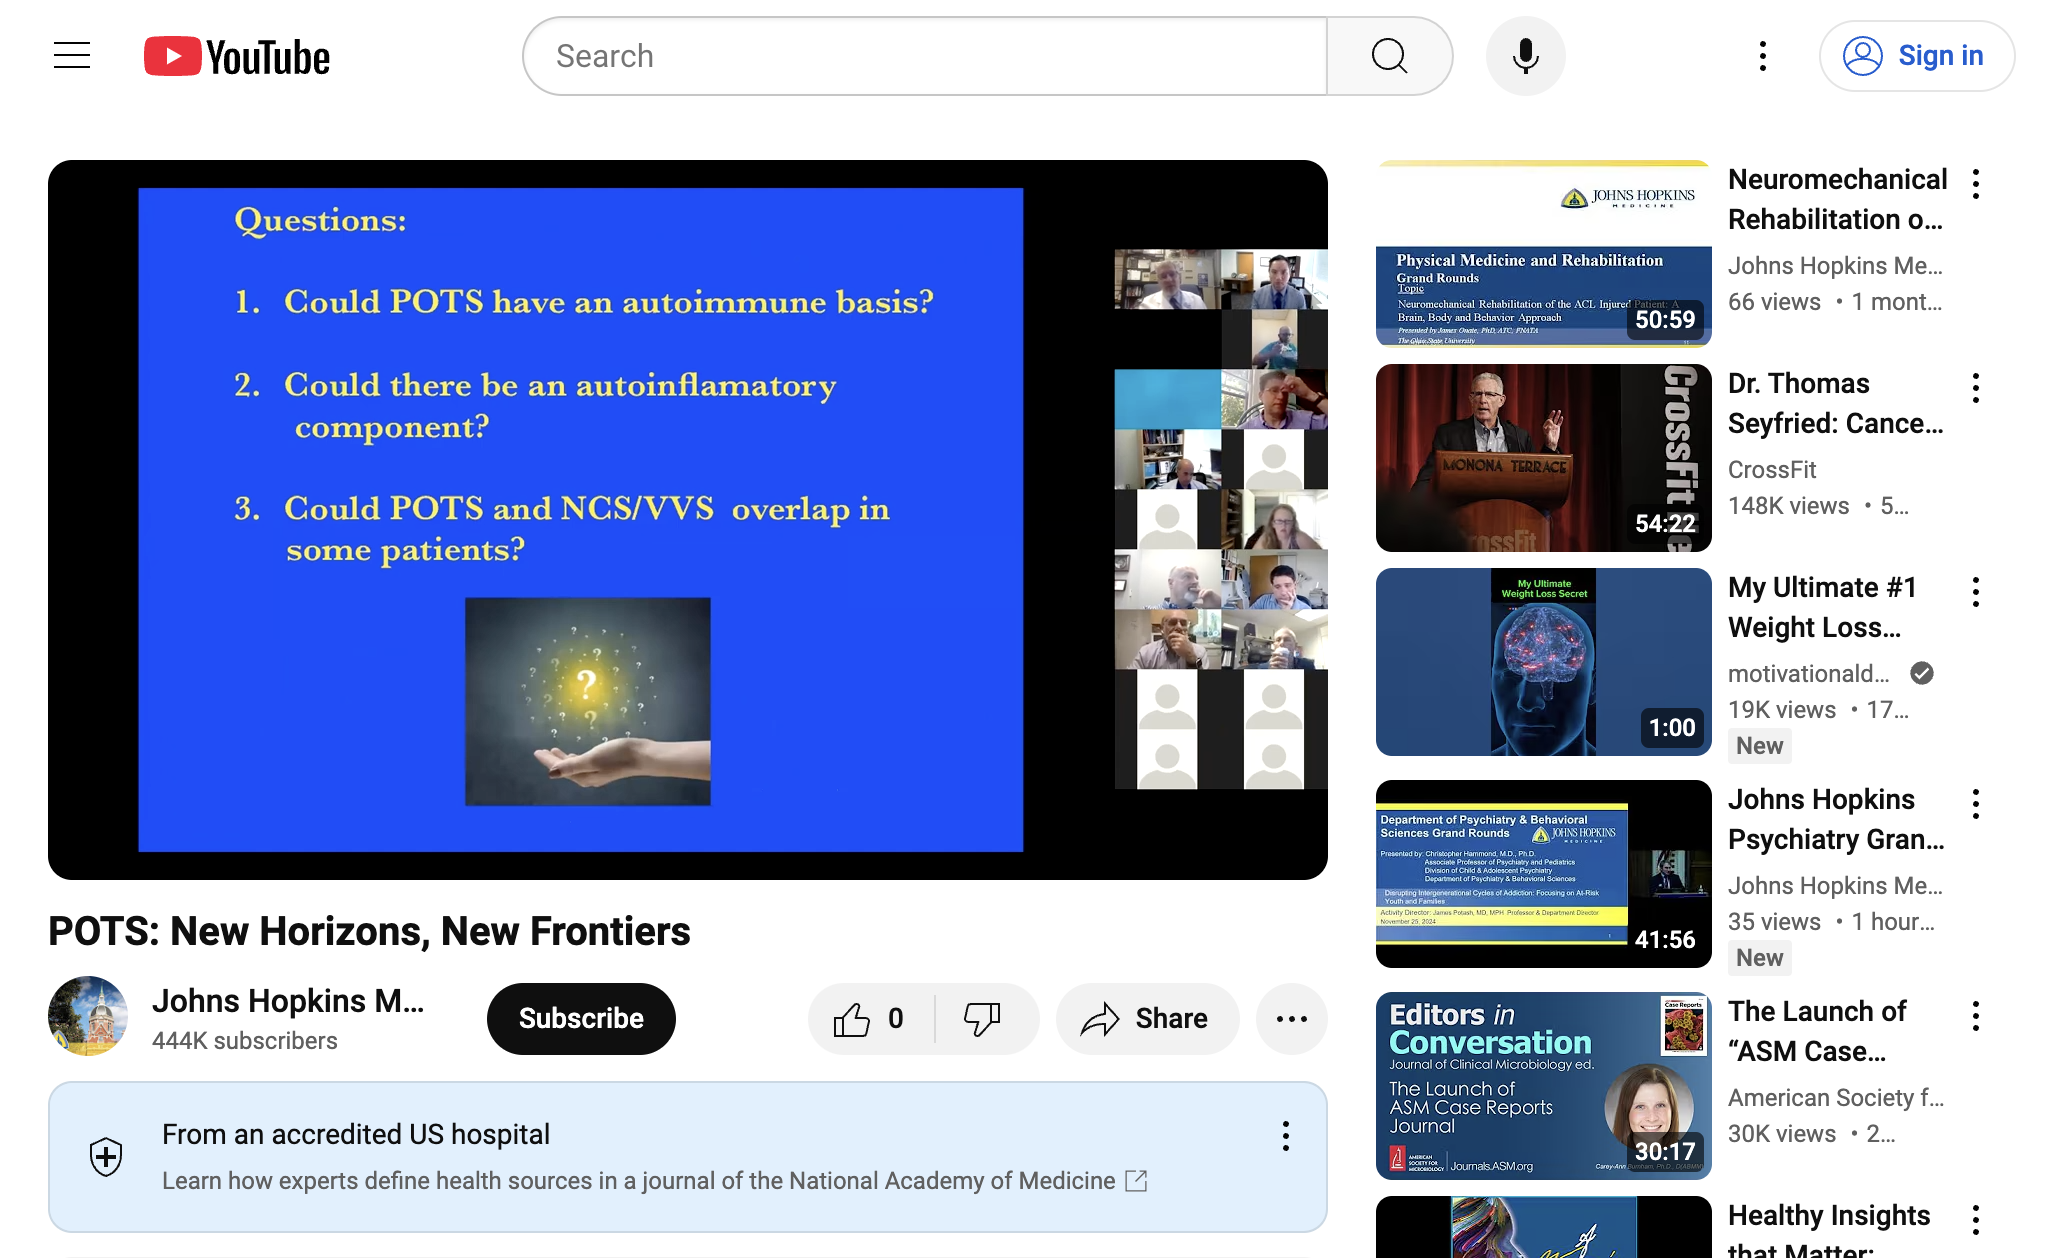Open the Weight Loss Secret brain thumbnail
The image size is (2048, 1258).
(x=1544, y=662)
